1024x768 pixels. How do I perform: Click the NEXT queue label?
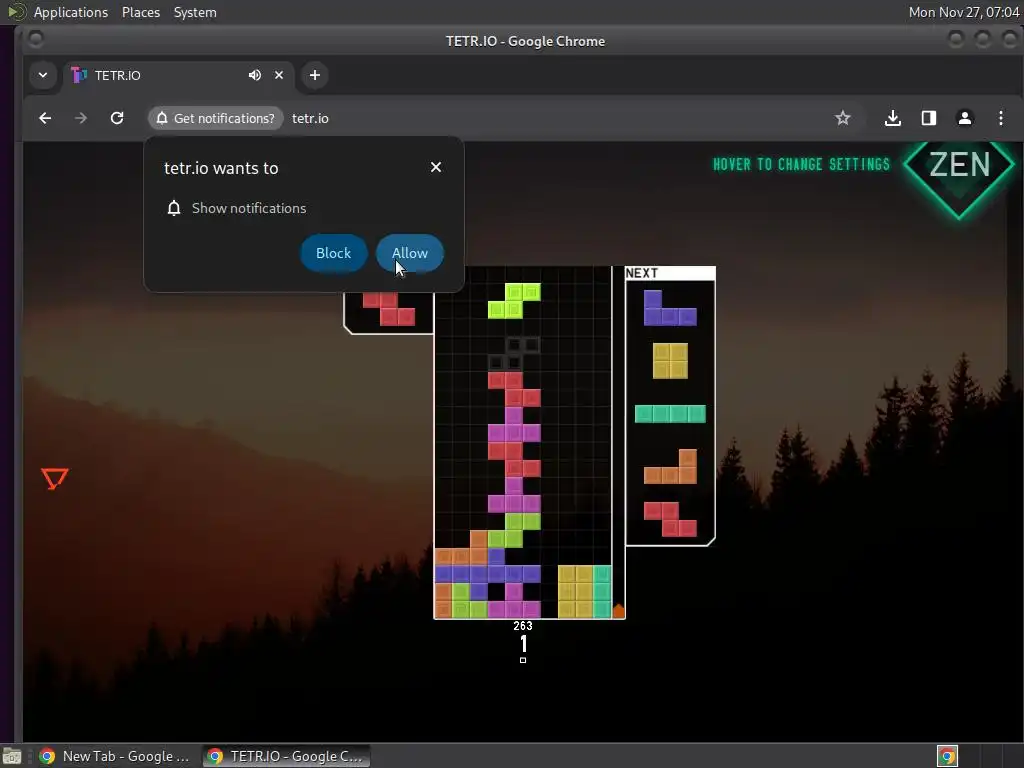pyautogui.click(x=641, y=273)
